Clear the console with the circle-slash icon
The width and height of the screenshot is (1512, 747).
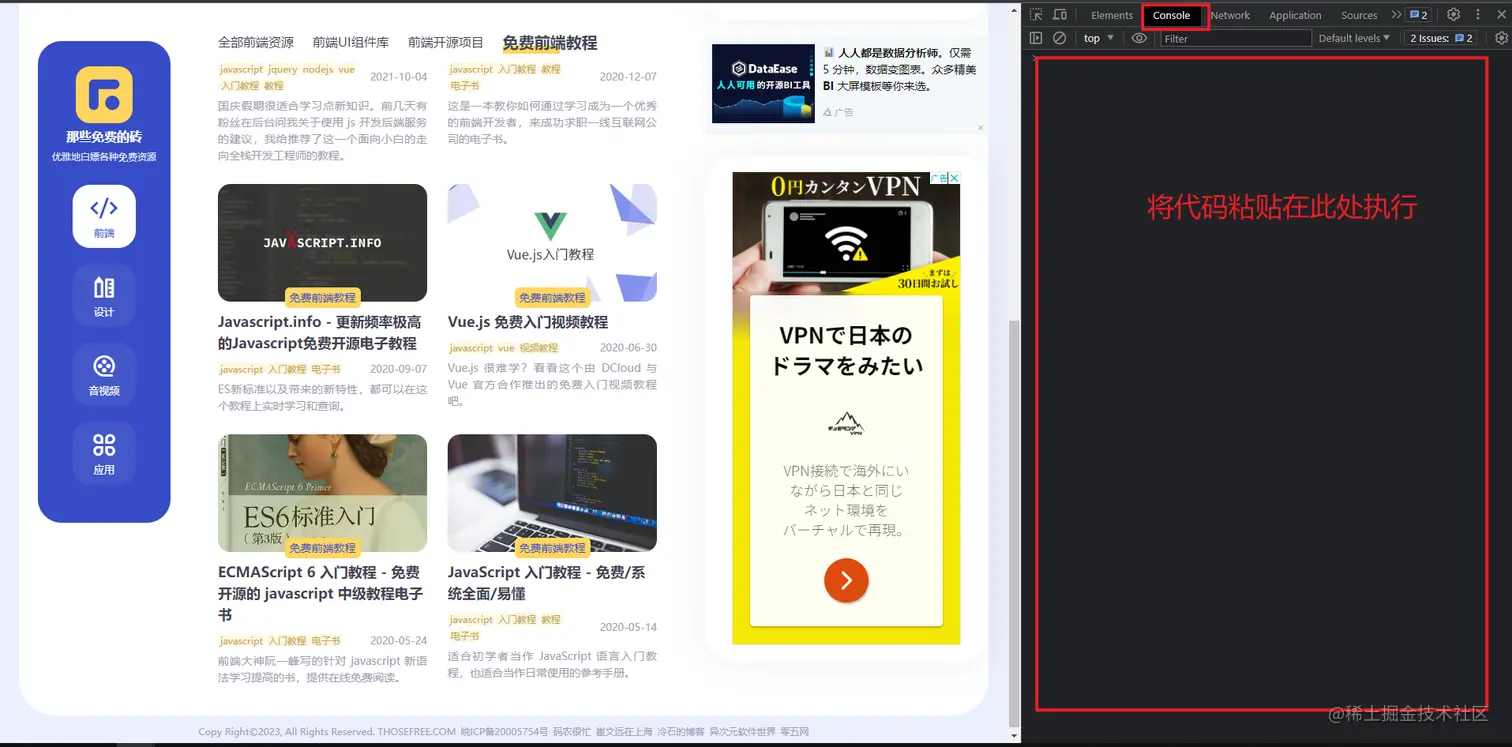(1058, 38)
